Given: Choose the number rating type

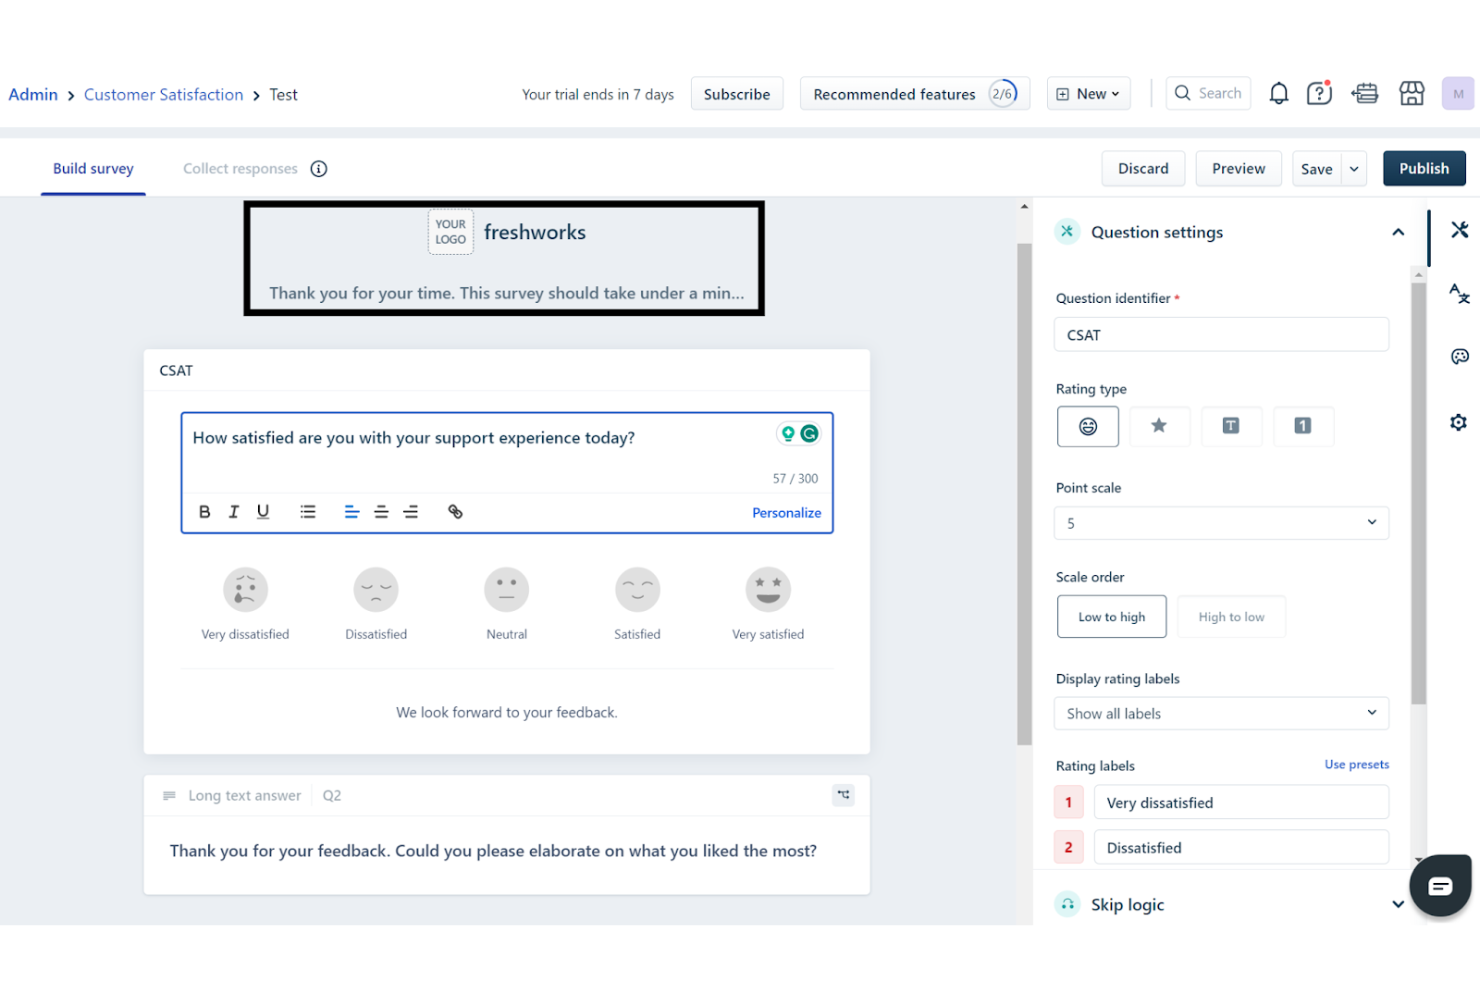Looking at the screenshot, I should tap(1303, 426).
